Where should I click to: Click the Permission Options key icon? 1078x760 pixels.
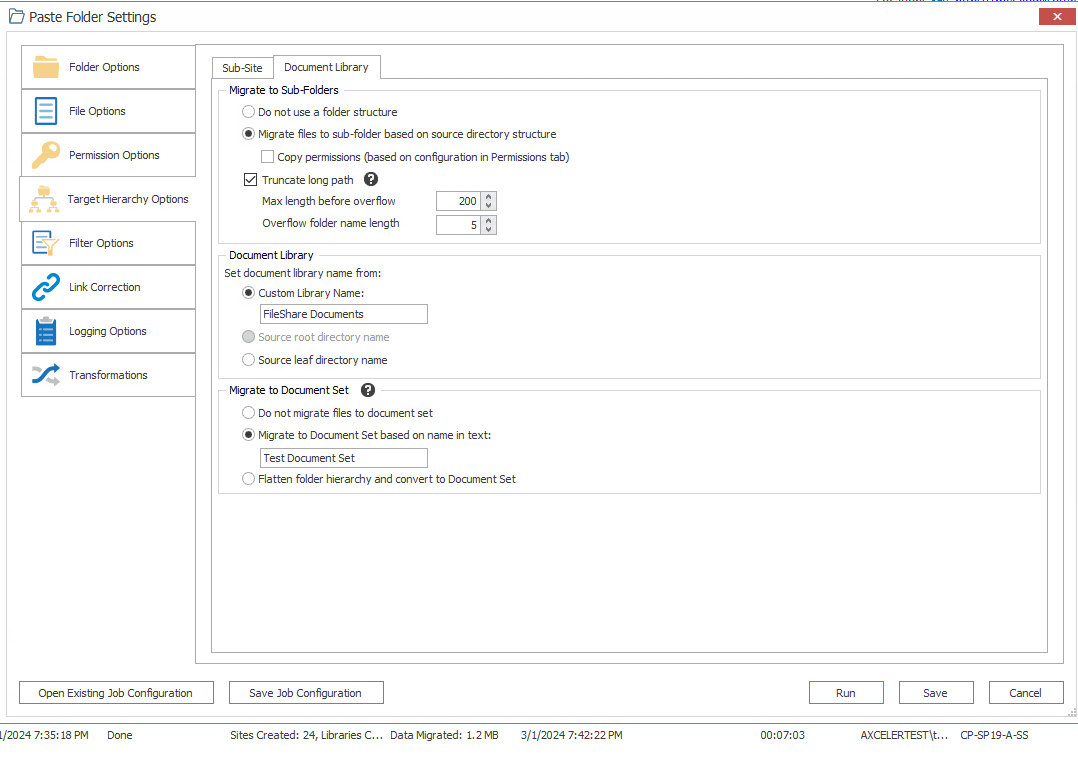pyautogui.click(x=43, y=154)
